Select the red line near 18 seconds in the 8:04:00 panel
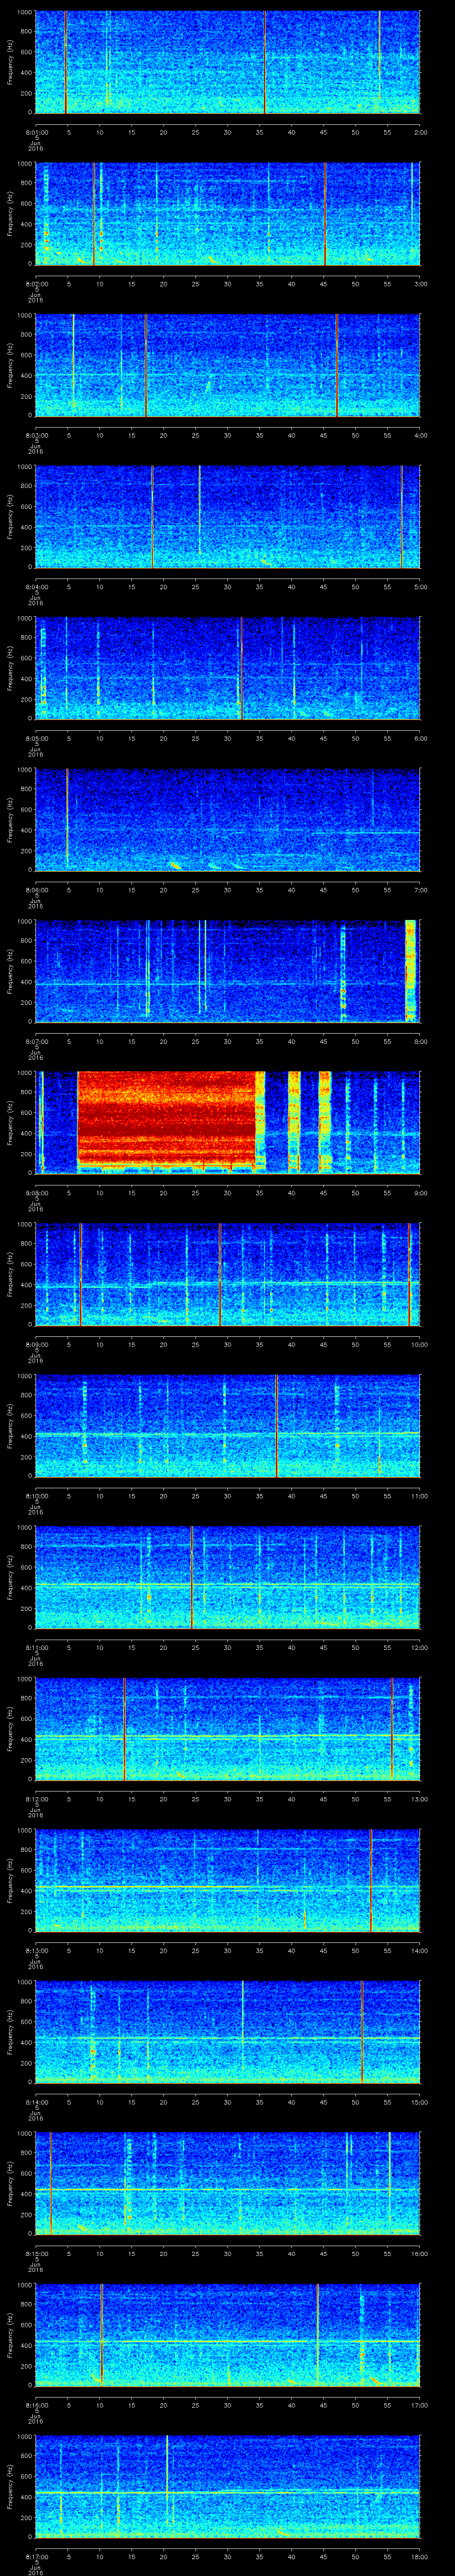Image resolution: width=455 pixels, height=2576 pixels. 153,516
